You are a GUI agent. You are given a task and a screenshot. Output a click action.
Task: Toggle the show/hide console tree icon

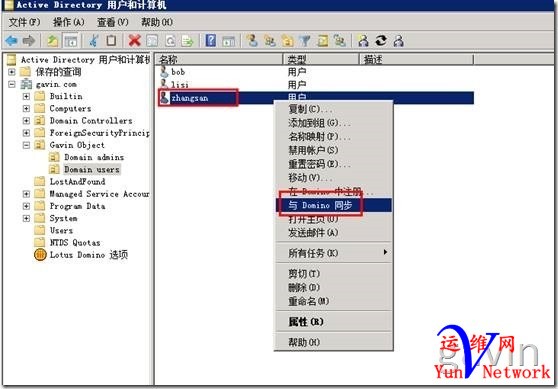71,41
